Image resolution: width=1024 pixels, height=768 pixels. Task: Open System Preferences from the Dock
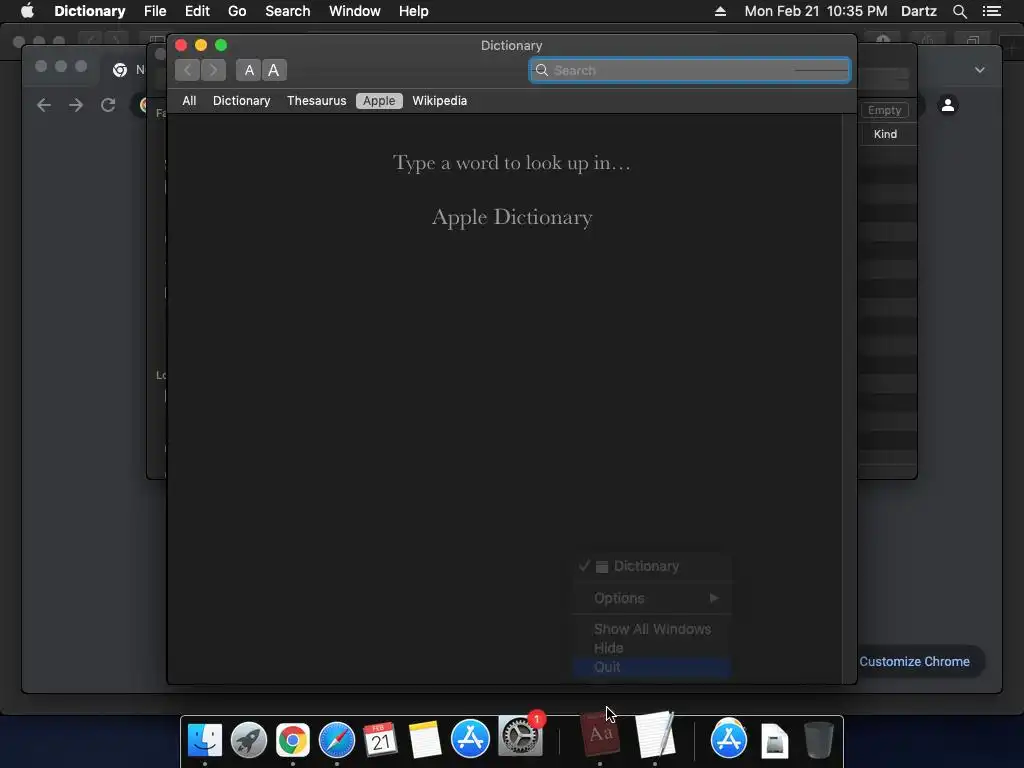(x=520, y=737)
